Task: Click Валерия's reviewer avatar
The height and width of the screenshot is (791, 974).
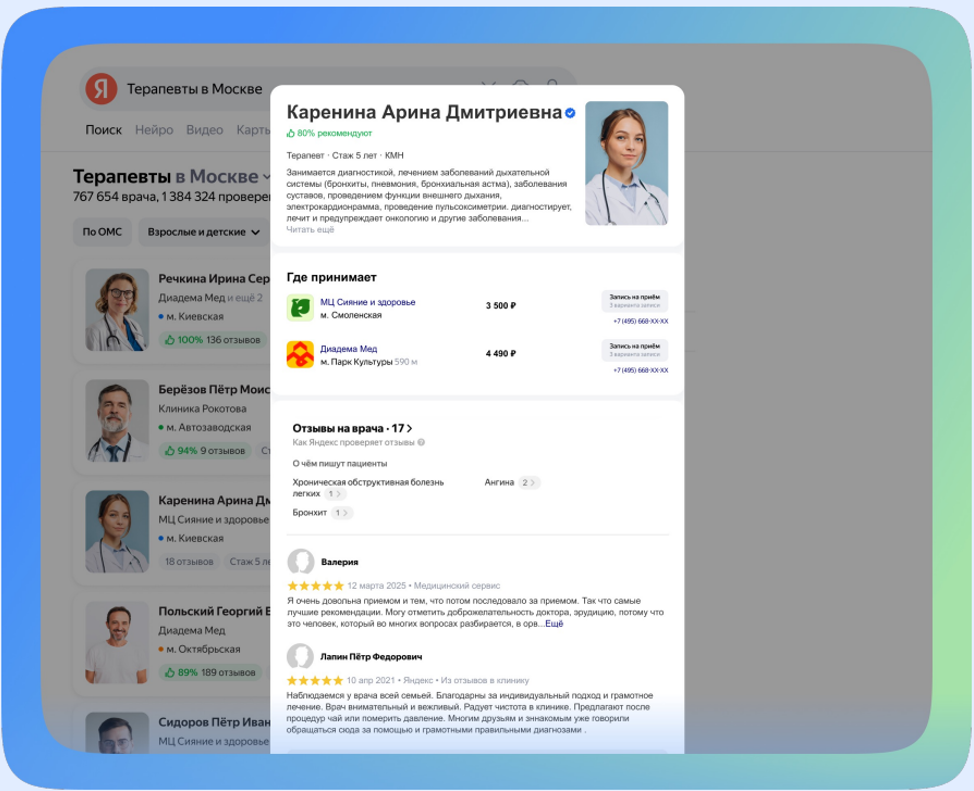Action: pyautogui.click(x=301, y=562)
